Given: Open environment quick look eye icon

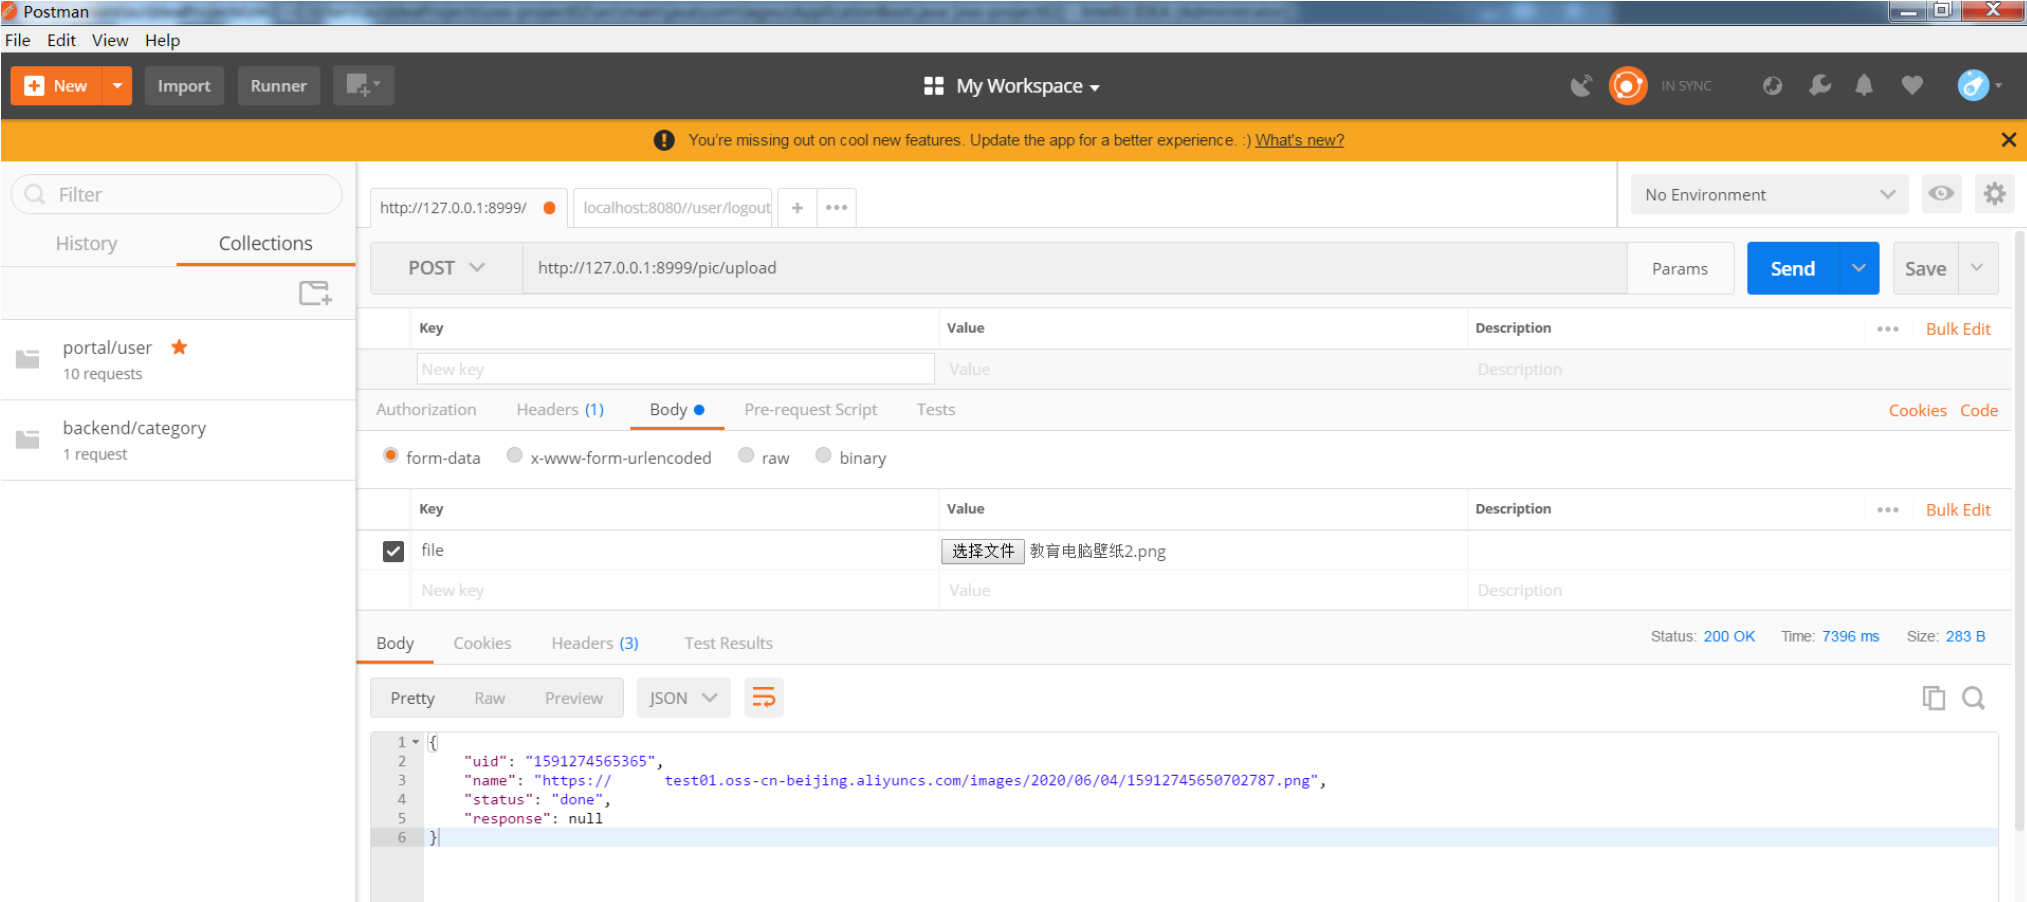Looking at the screenshot, I should tap(1940, 194).
